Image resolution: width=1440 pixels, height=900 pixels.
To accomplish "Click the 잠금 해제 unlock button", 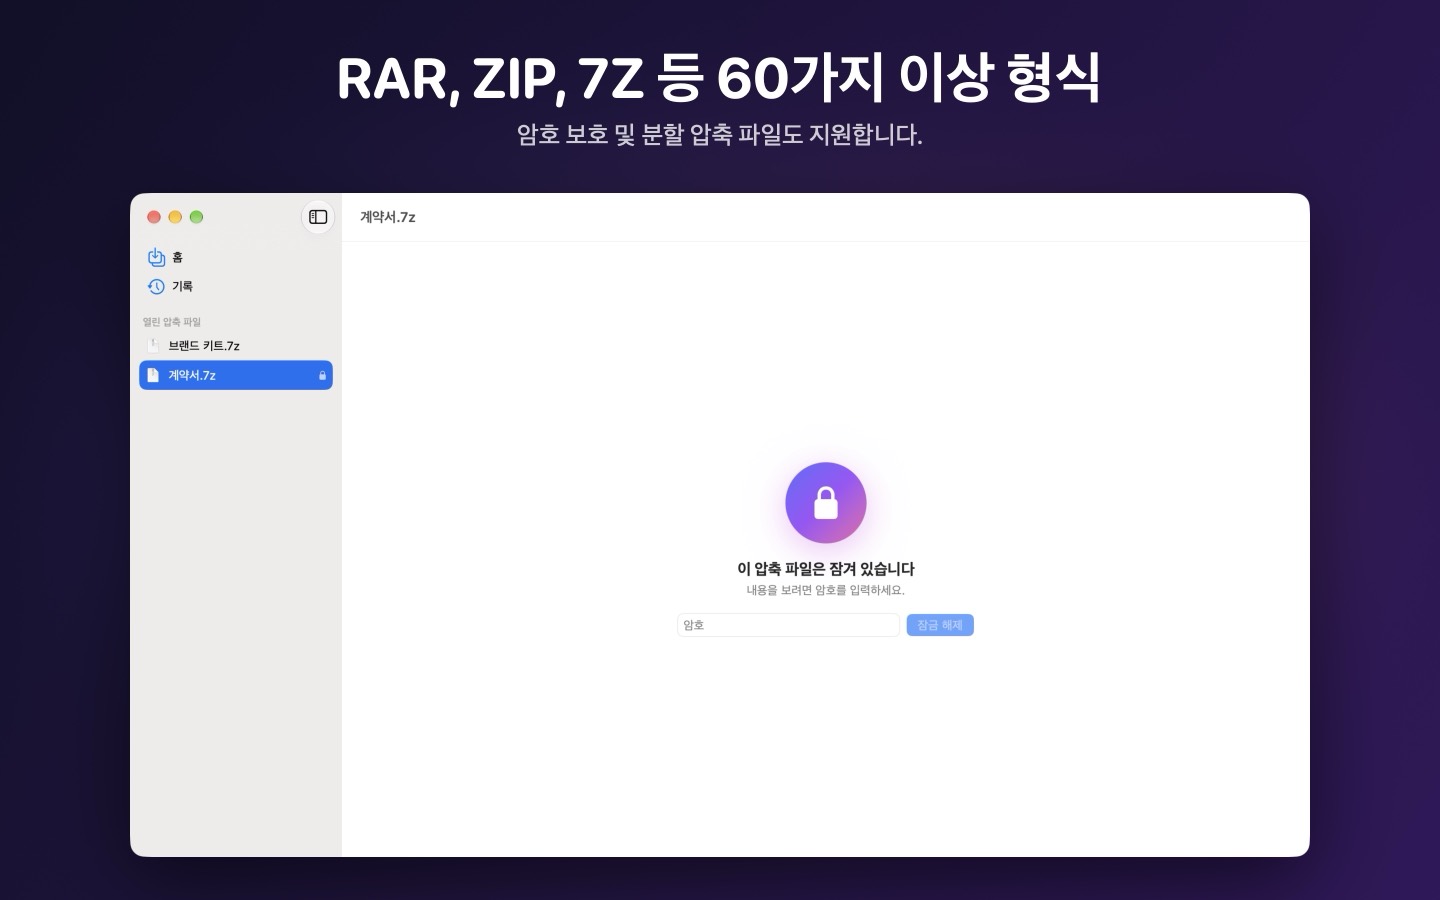I will pos(940,625).
